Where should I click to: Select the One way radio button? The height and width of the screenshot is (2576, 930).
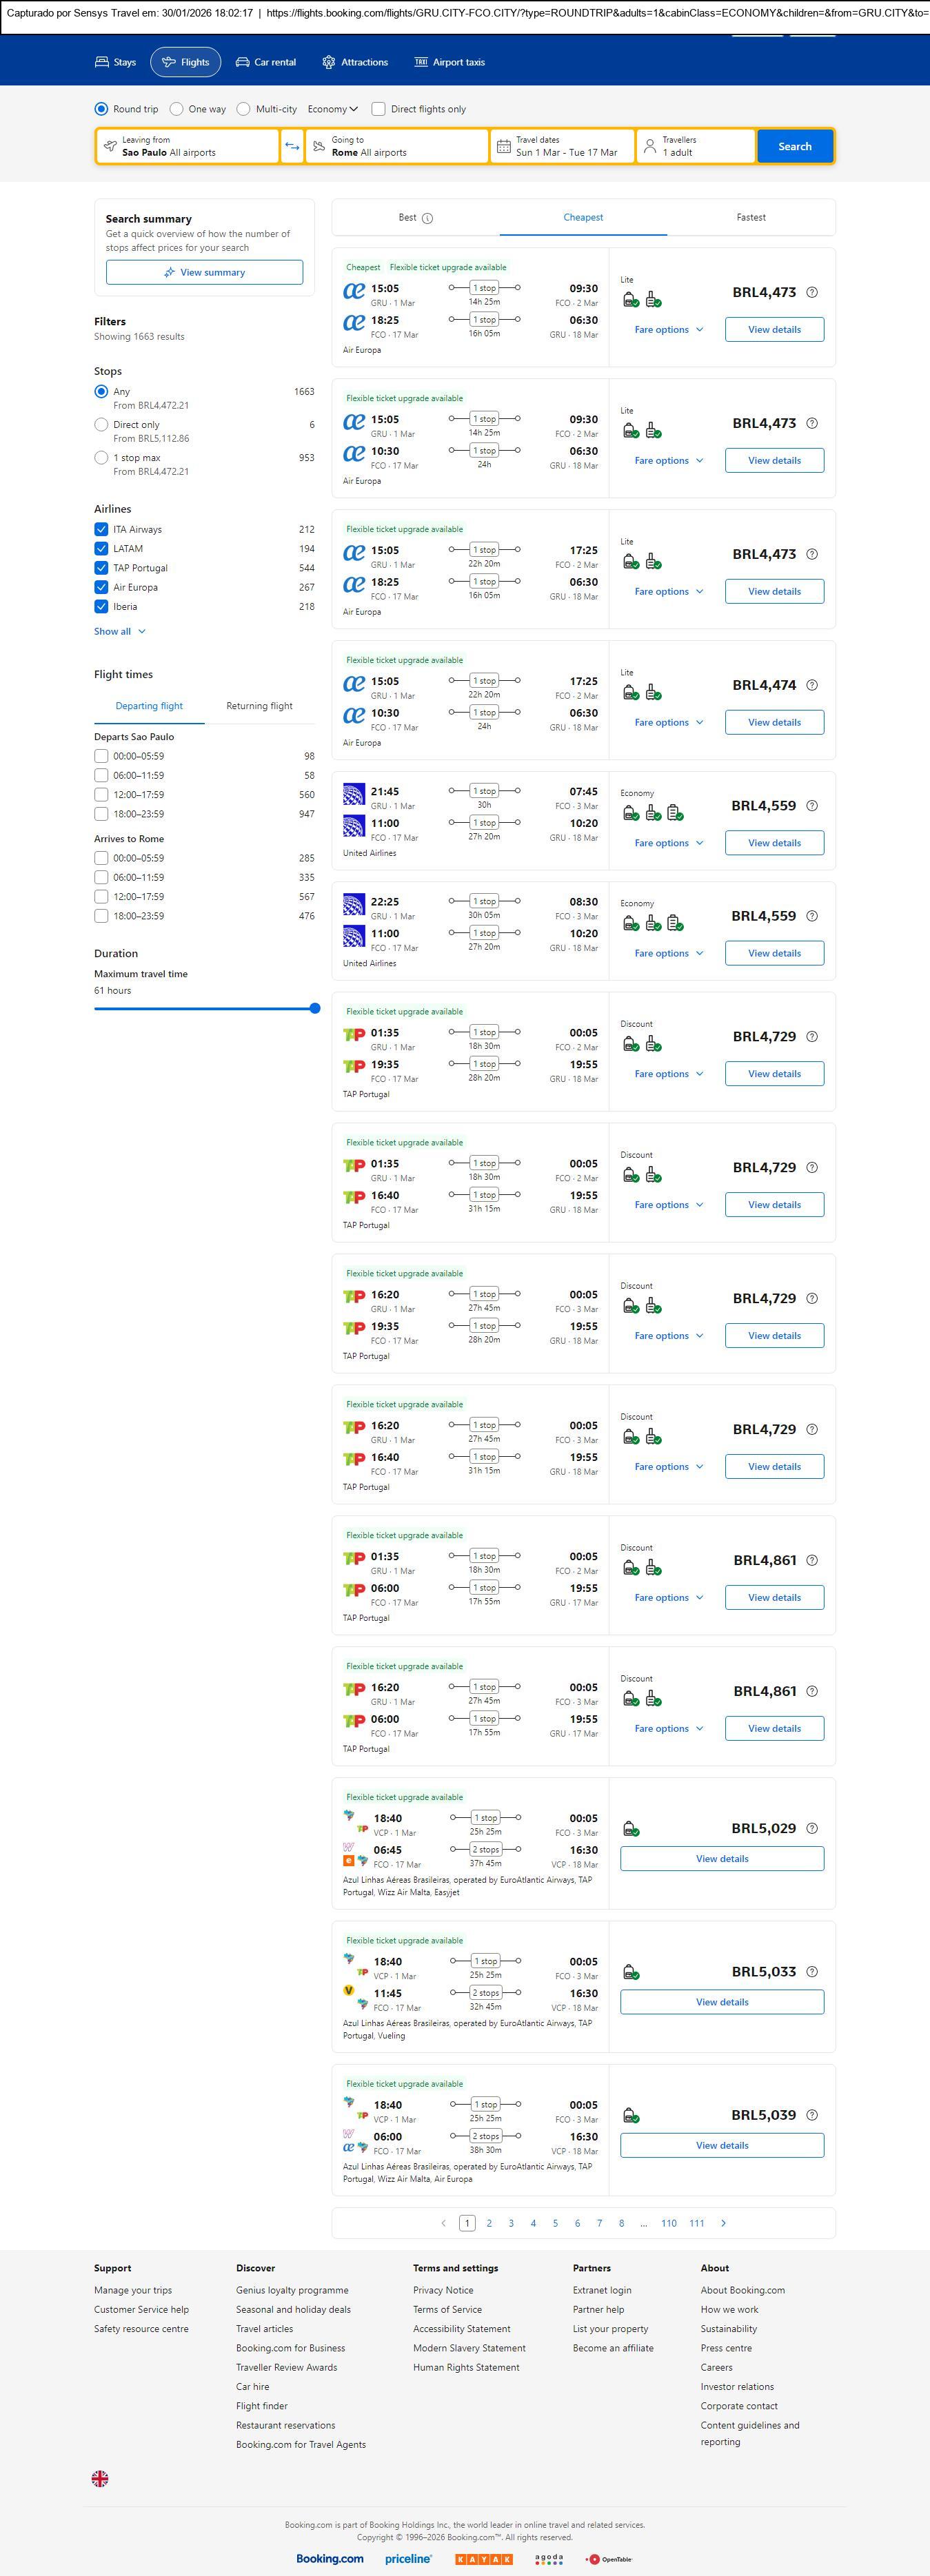[x=177, y=109]
